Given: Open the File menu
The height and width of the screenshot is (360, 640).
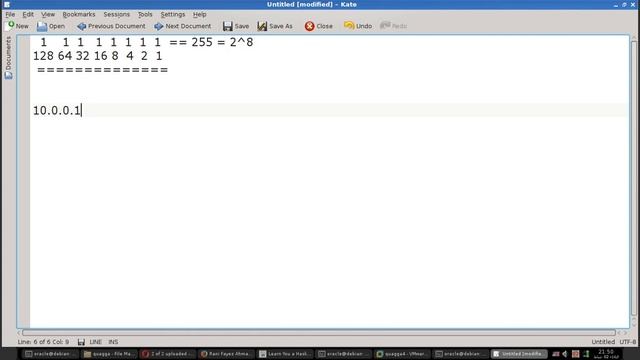Looking at the screenshot, I should [10, 14].
